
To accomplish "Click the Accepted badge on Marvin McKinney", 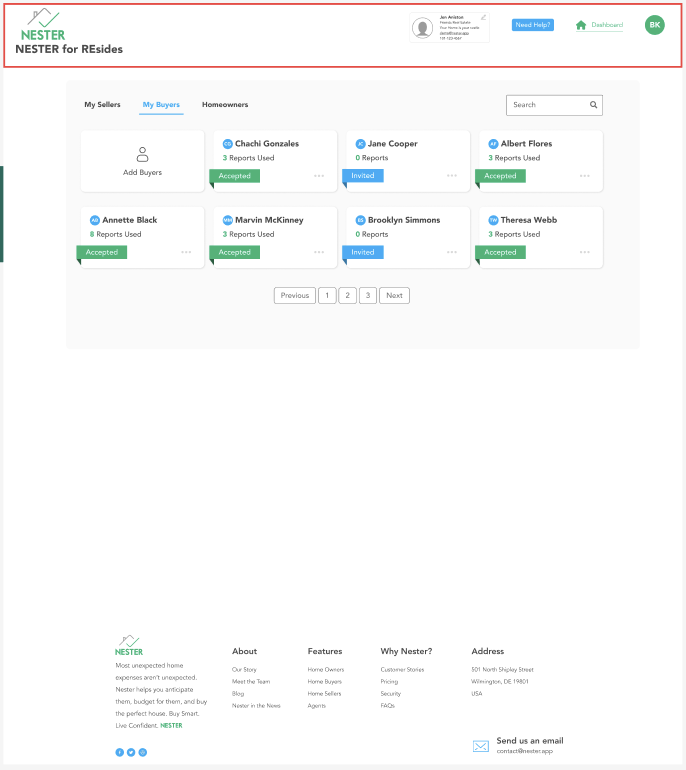I will (x=235, y=252).
